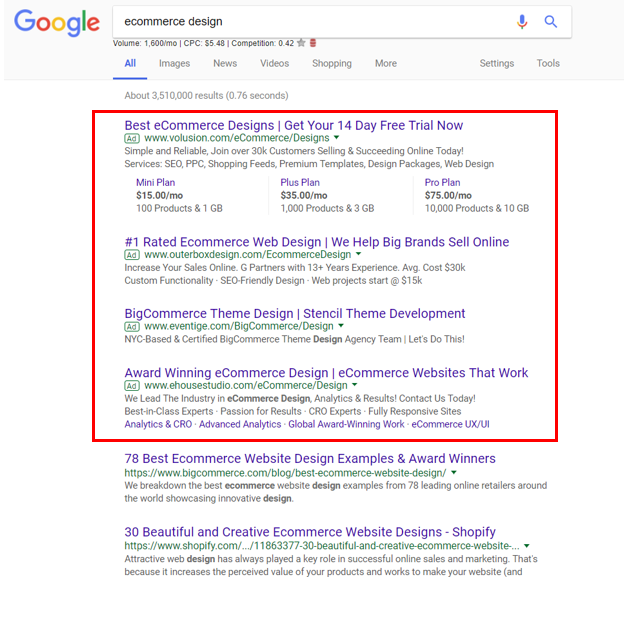
Task: Open the search Tools menu
Action: pos(548,63)
